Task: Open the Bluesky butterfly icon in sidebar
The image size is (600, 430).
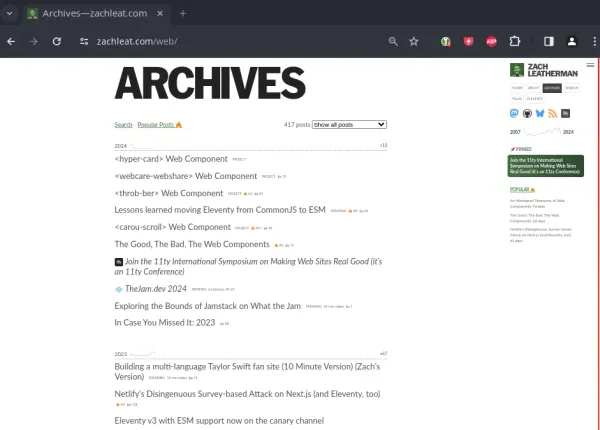Action: [540, 113]
